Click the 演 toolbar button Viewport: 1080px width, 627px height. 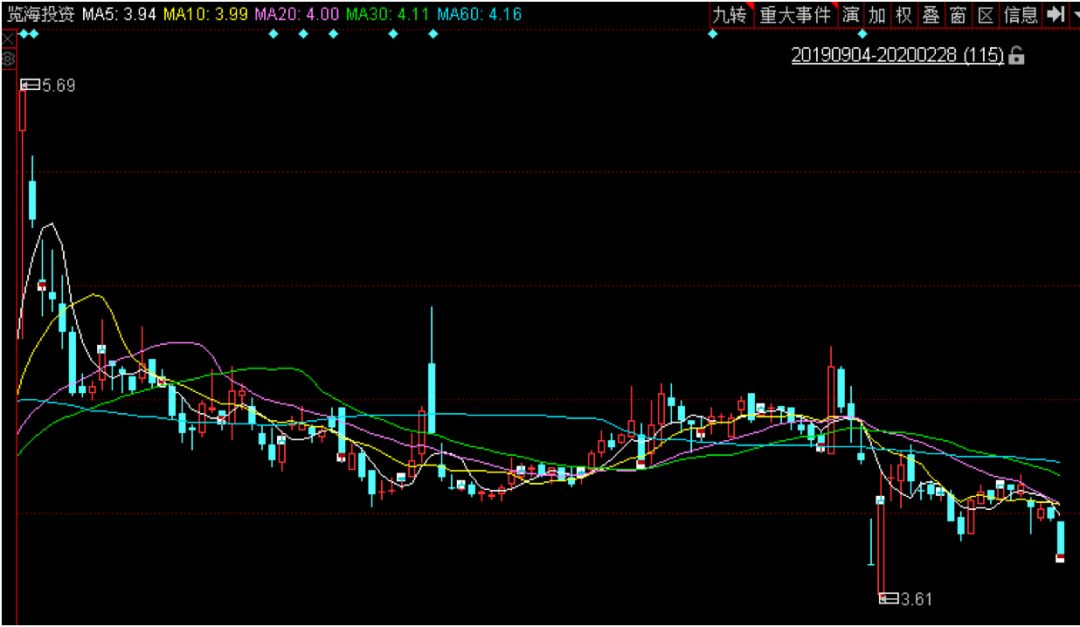[851, 14]
